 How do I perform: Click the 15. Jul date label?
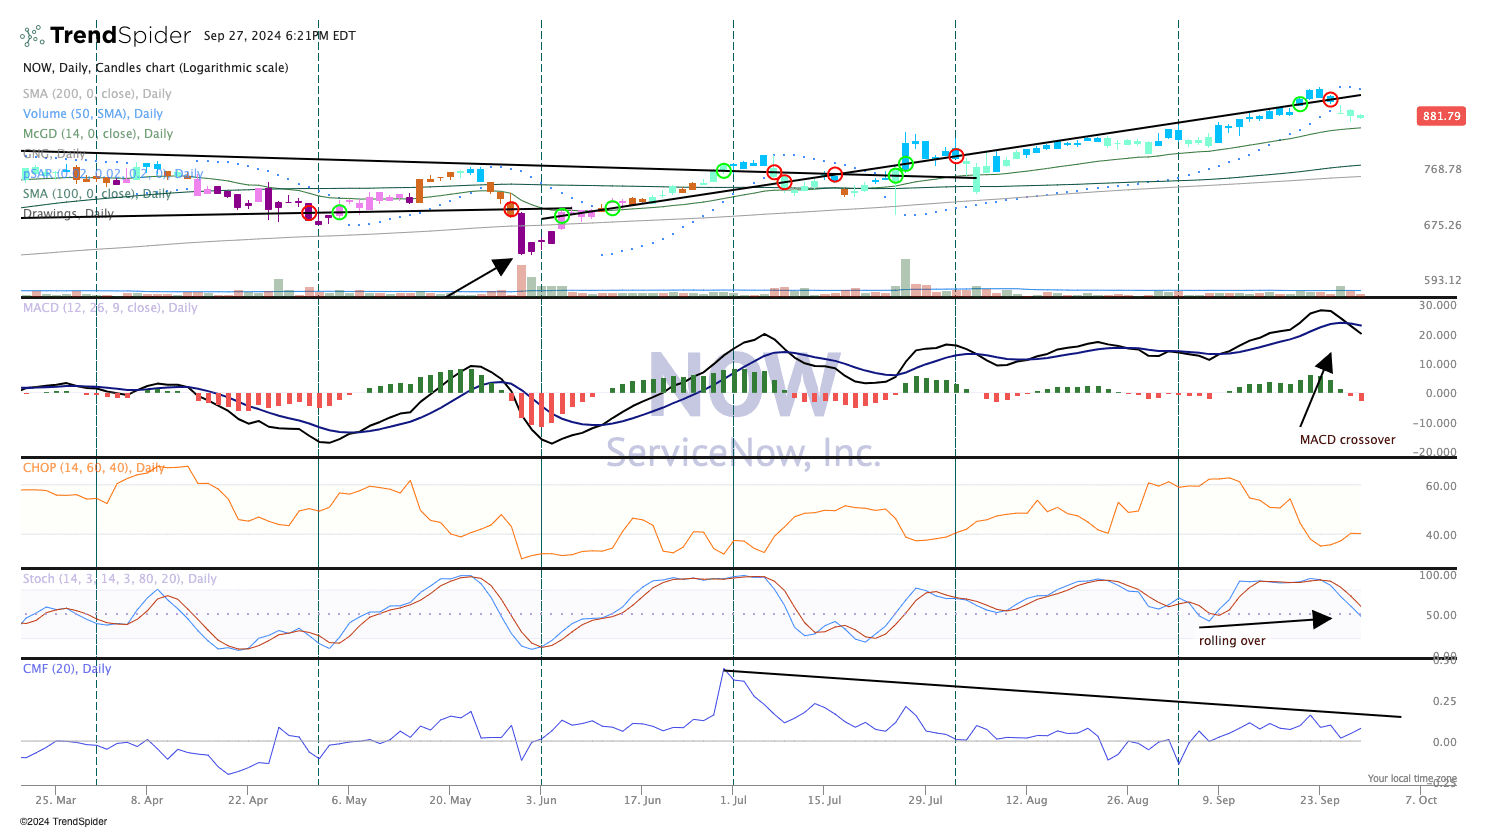824,800
